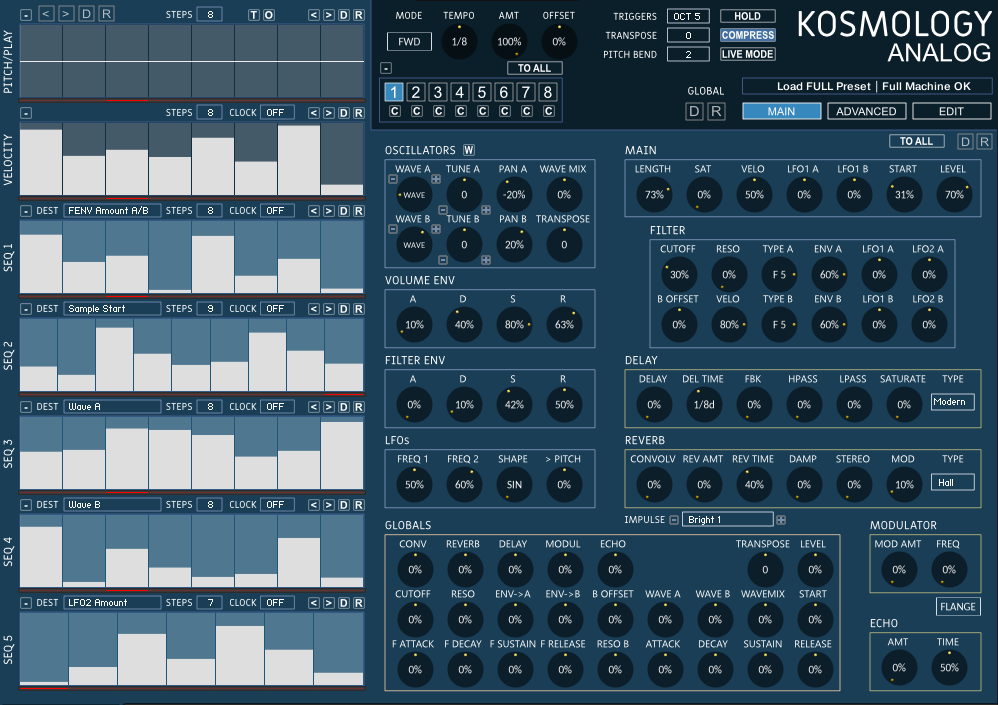Click the T button in Pitch/Play header
Image resolution: width=998 pixels, height=705 pixels.
pos(254,14)
